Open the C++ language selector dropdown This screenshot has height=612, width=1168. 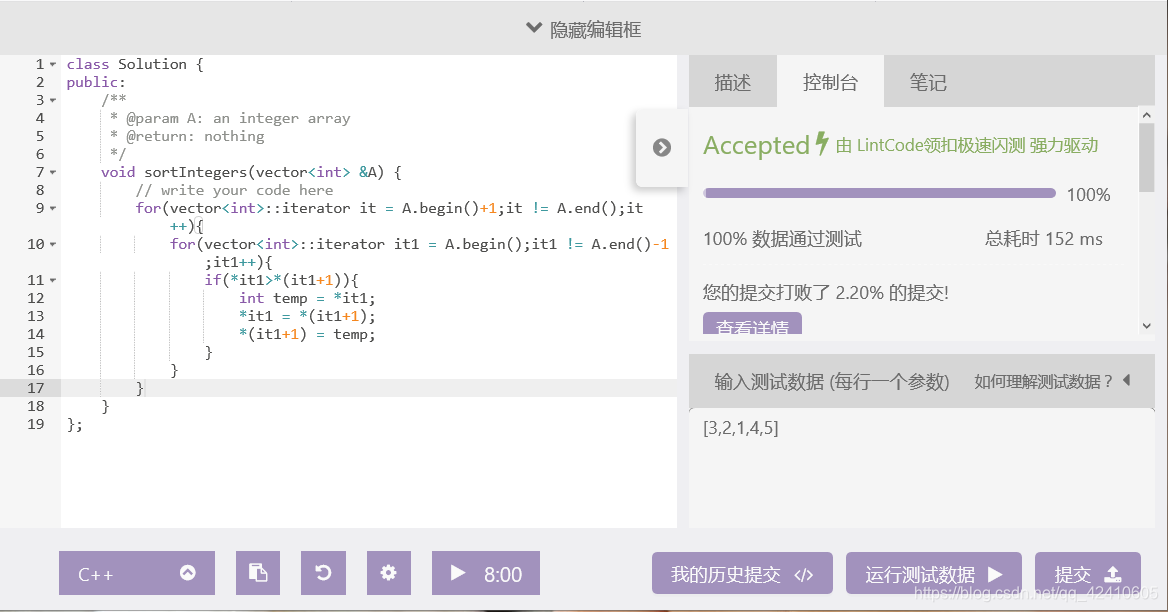(x=136, y=573)
